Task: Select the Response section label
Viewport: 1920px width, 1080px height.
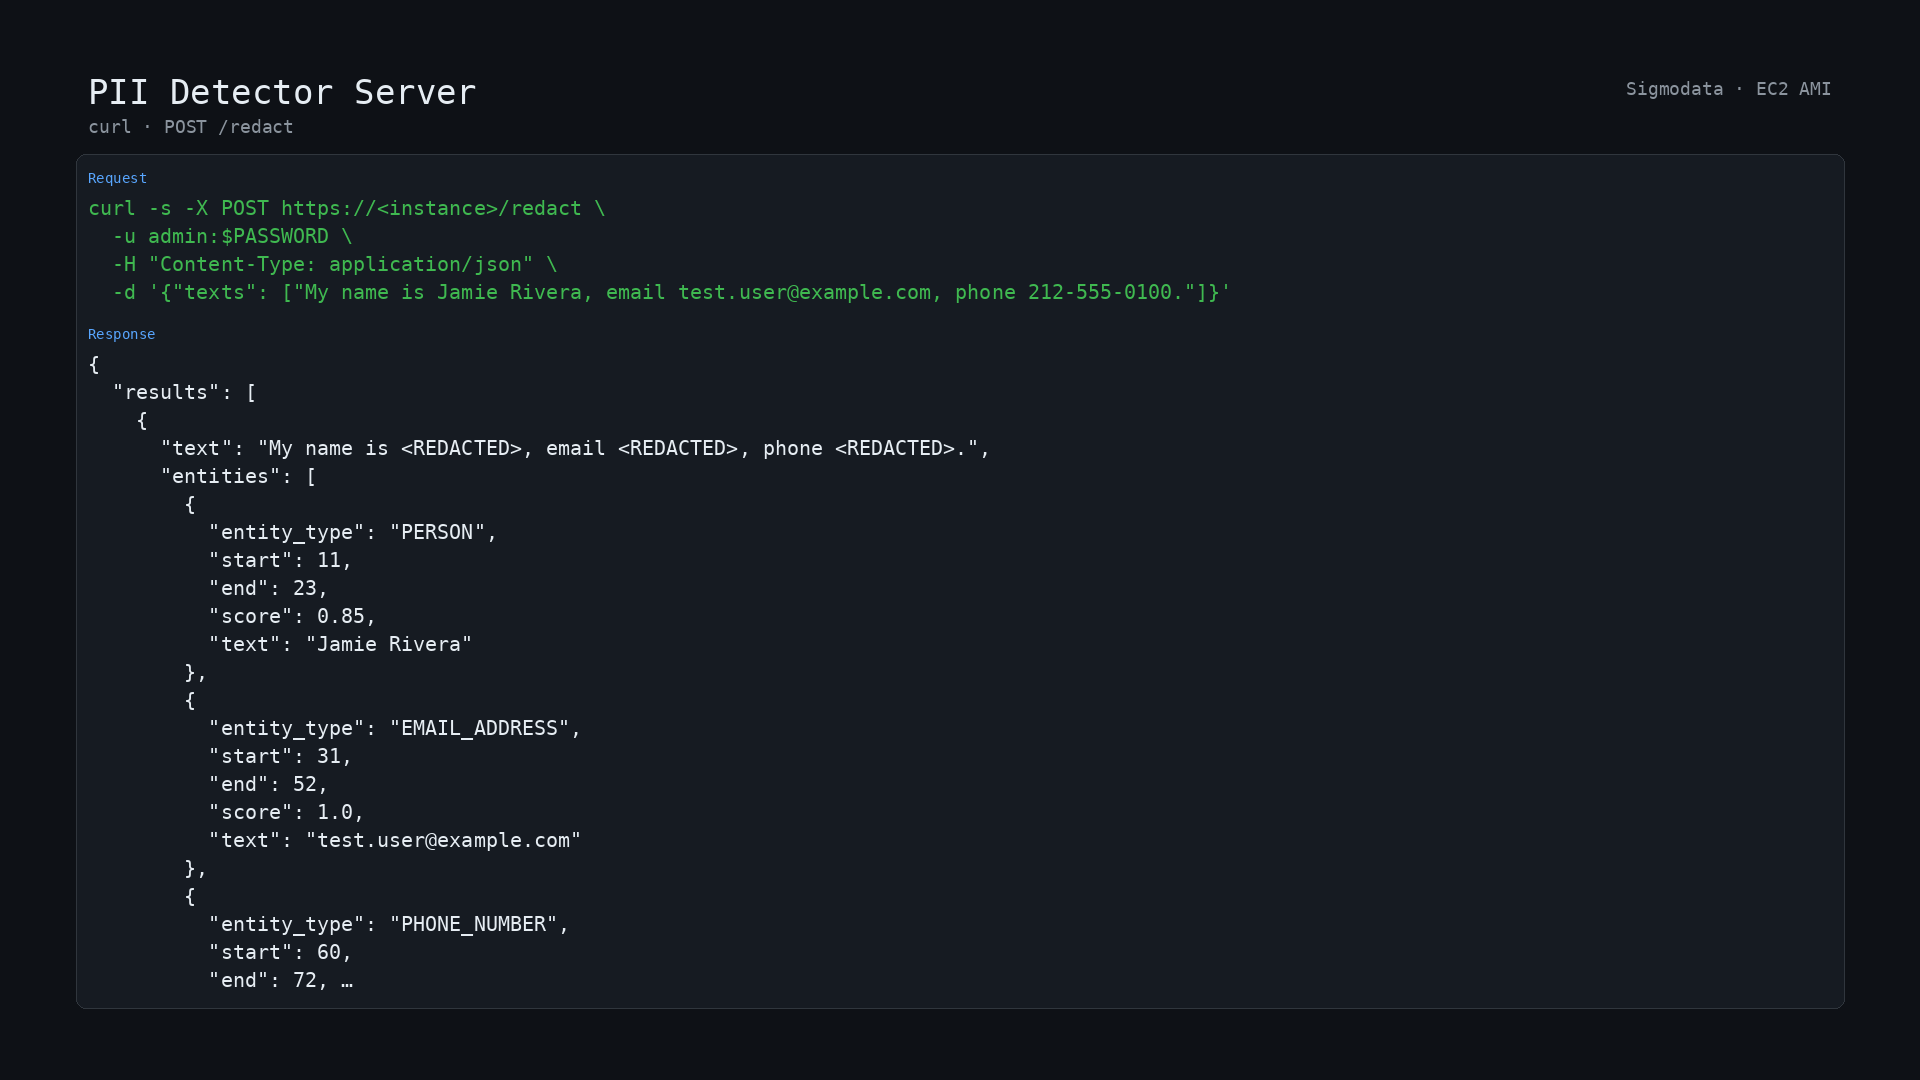Action: (121, 334)
